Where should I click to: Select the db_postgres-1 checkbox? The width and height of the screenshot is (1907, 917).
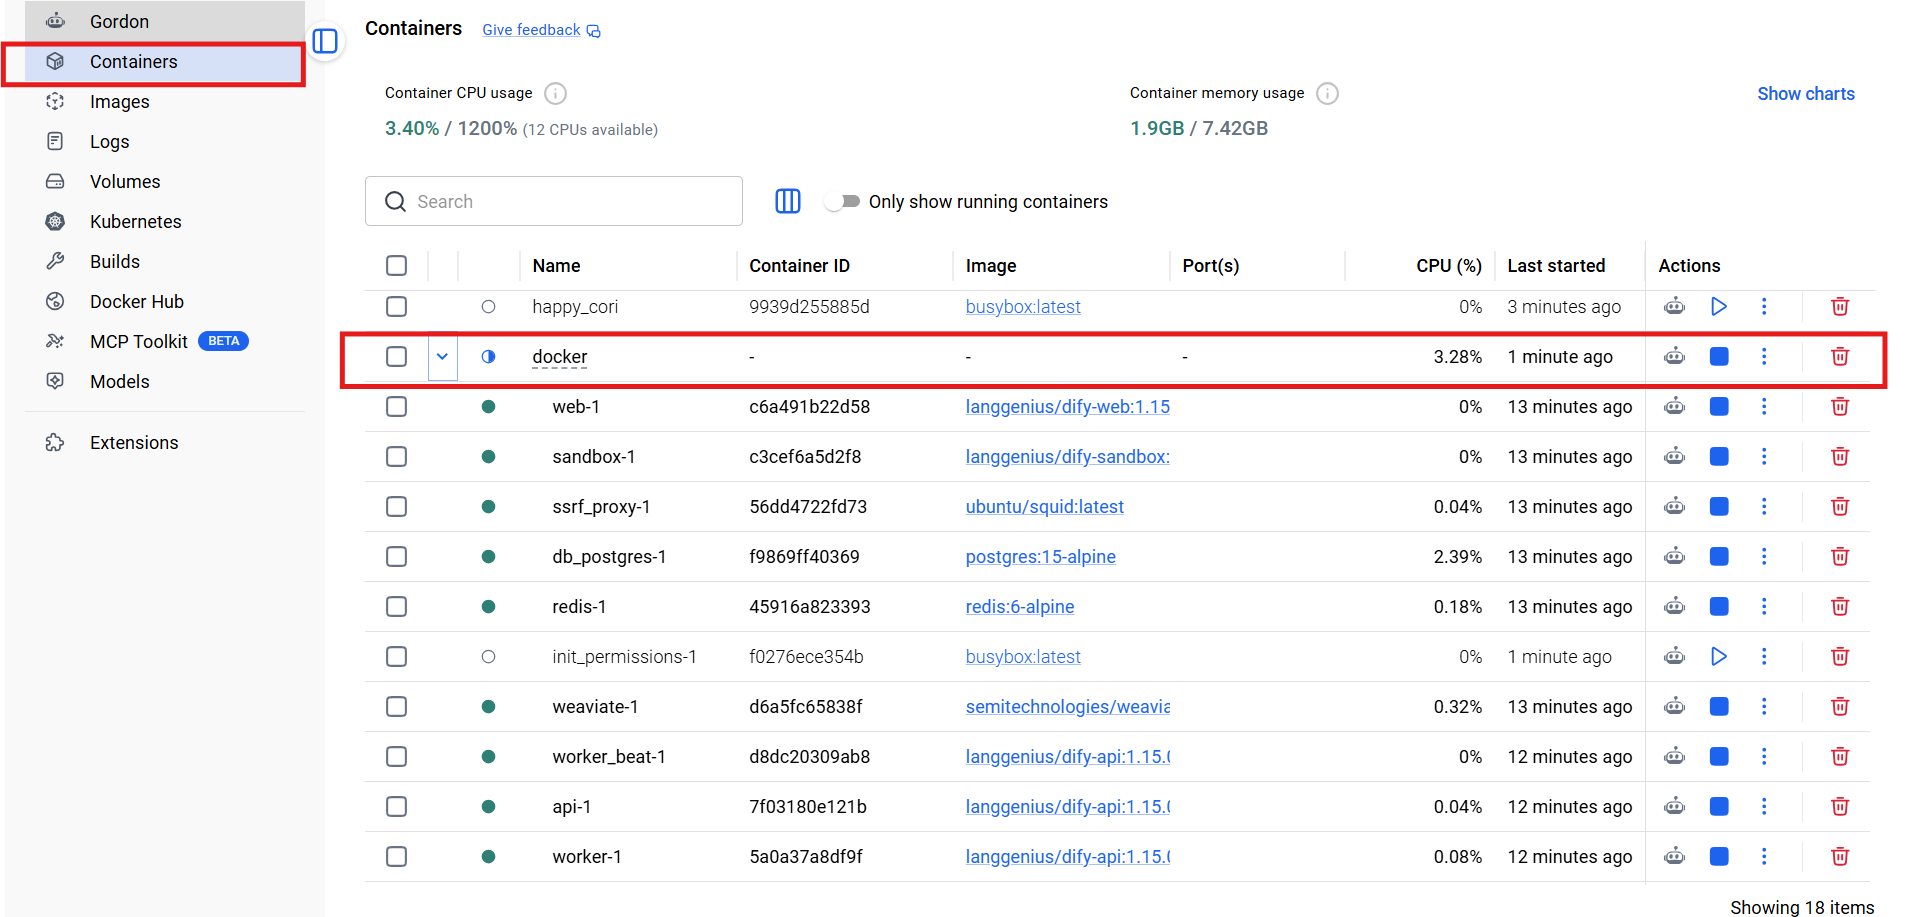coord(396,556)
